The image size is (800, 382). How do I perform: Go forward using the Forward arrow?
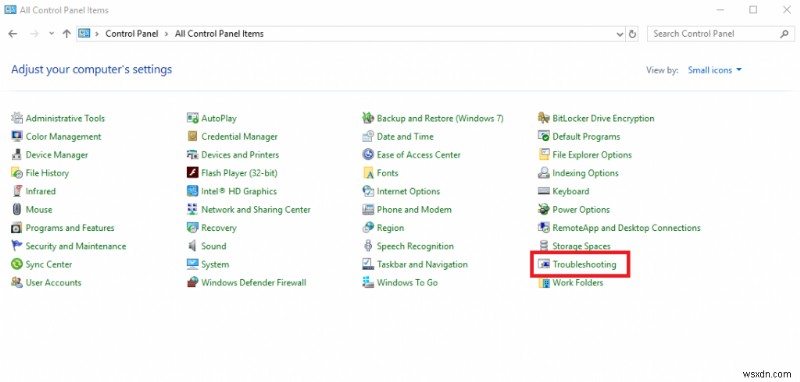click(x=34, y=34)
